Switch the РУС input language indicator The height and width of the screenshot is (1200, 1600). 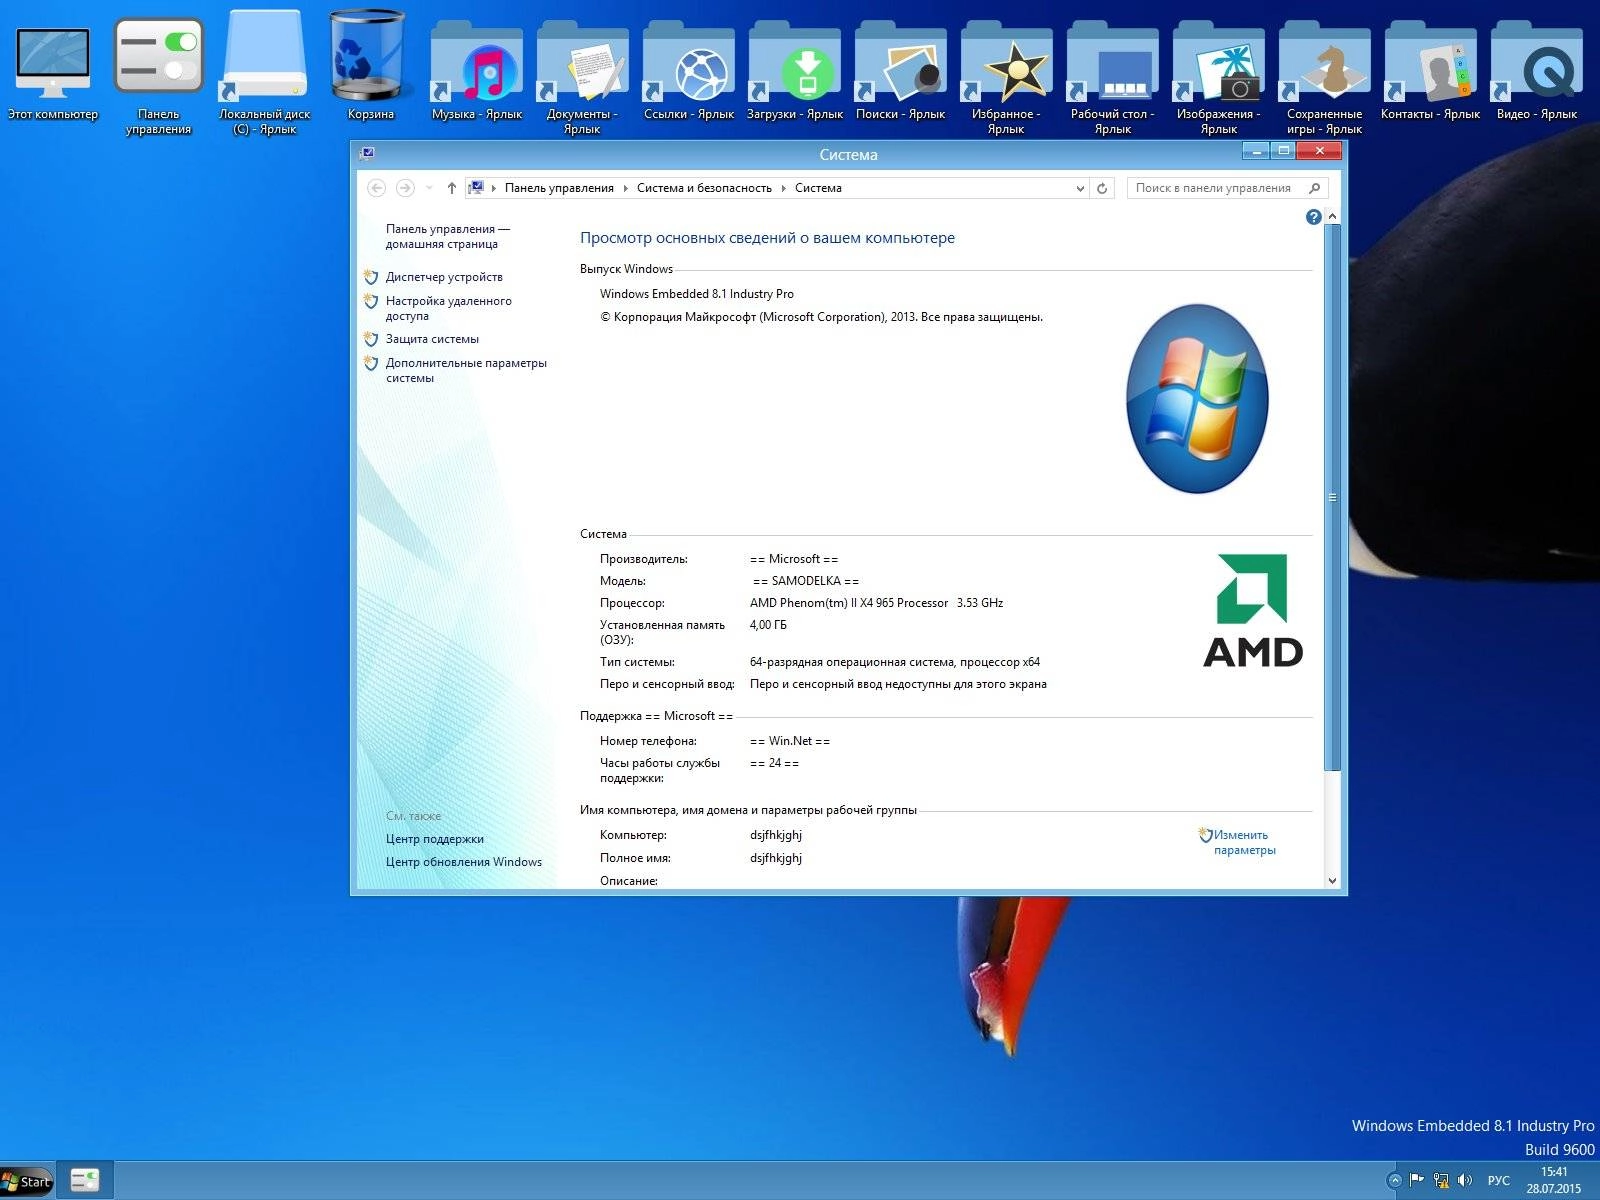1498,1181
